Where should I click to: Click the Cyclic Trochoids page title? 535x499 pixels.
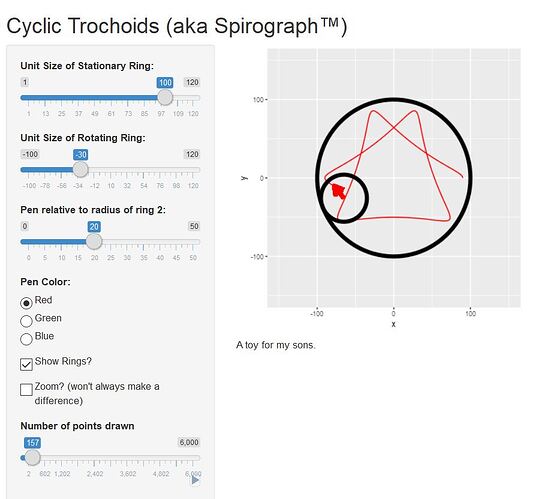pos(177,26)
